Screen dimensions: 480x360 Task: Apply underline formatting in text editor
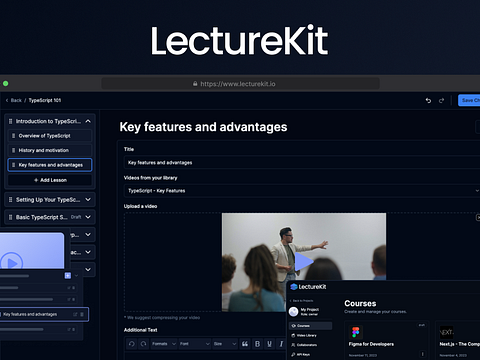[269, 344]
